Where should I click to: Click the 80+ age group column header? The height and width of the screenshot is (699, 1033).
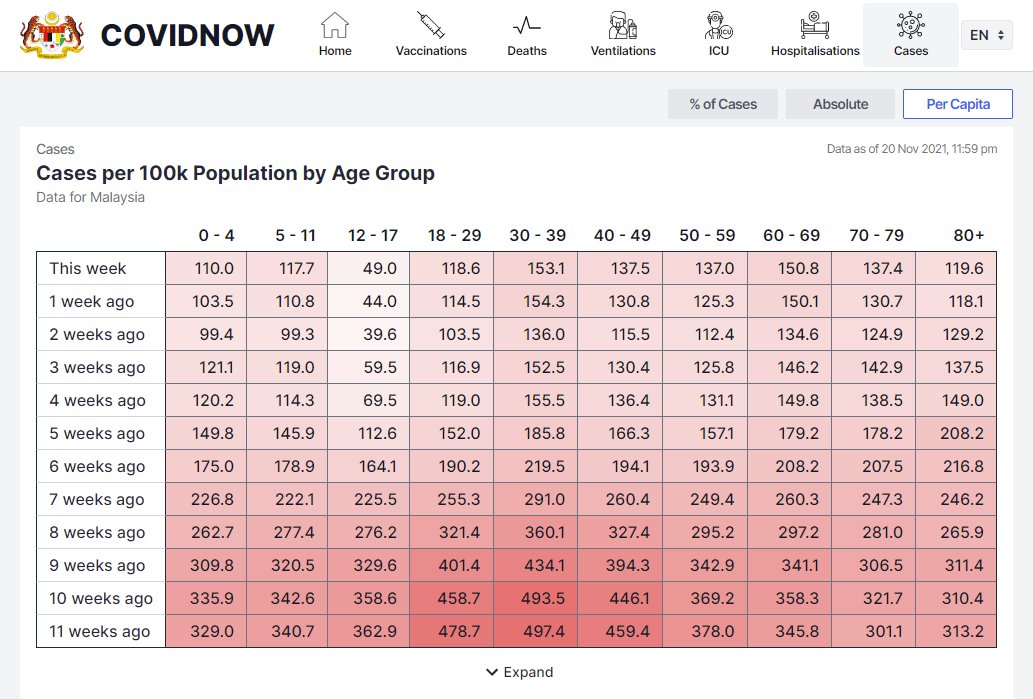[x=967, y=235]
